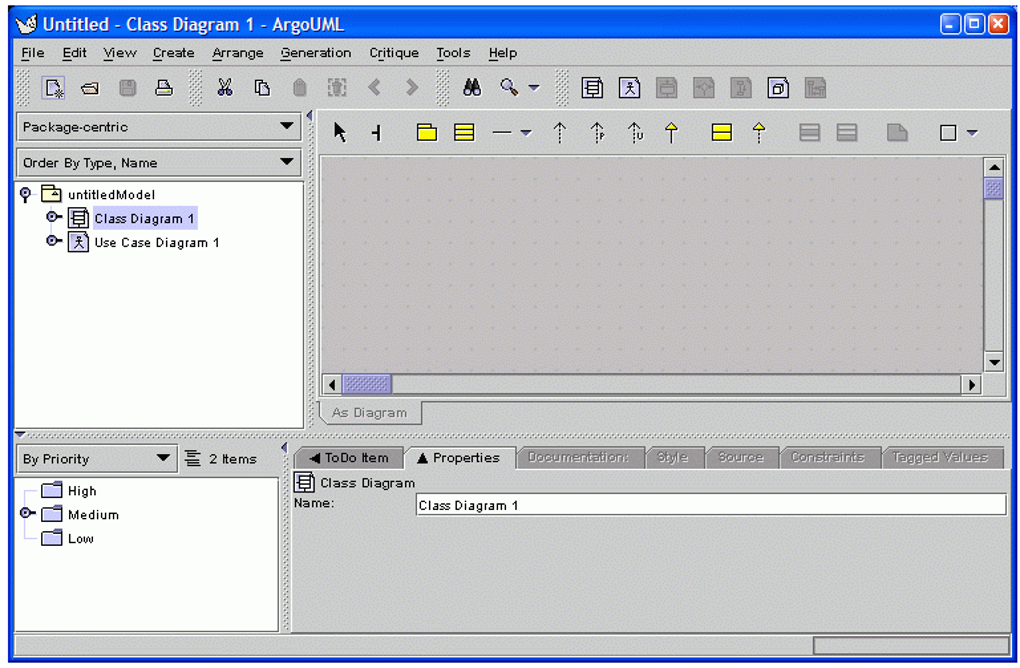Open the Help menu
Image resolution: width=1020 pixels, height=668 pixels.
[x=502, y=53]
